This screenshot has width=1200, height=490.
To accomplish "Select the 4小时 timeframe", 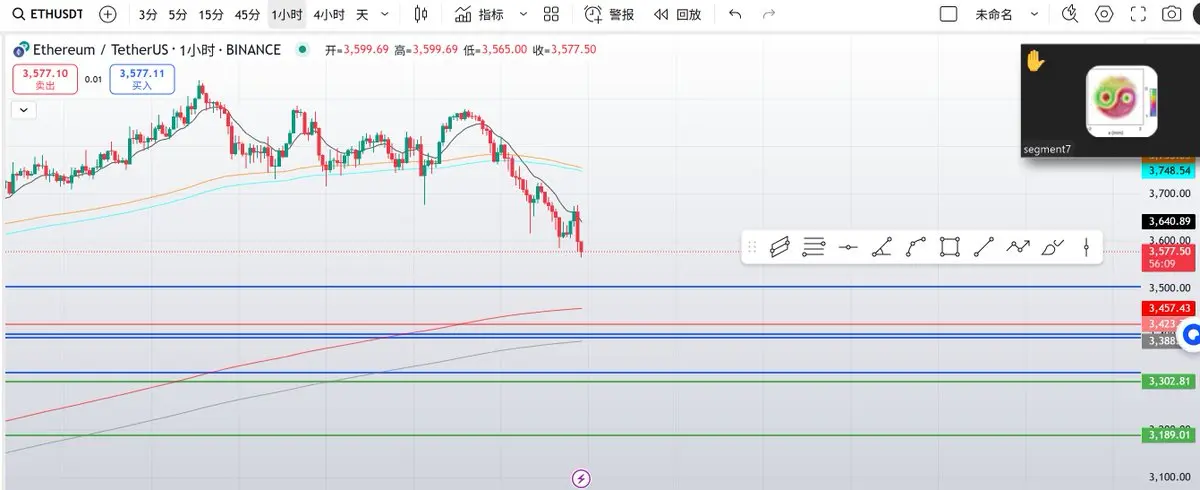I will (x=329, y=15).
